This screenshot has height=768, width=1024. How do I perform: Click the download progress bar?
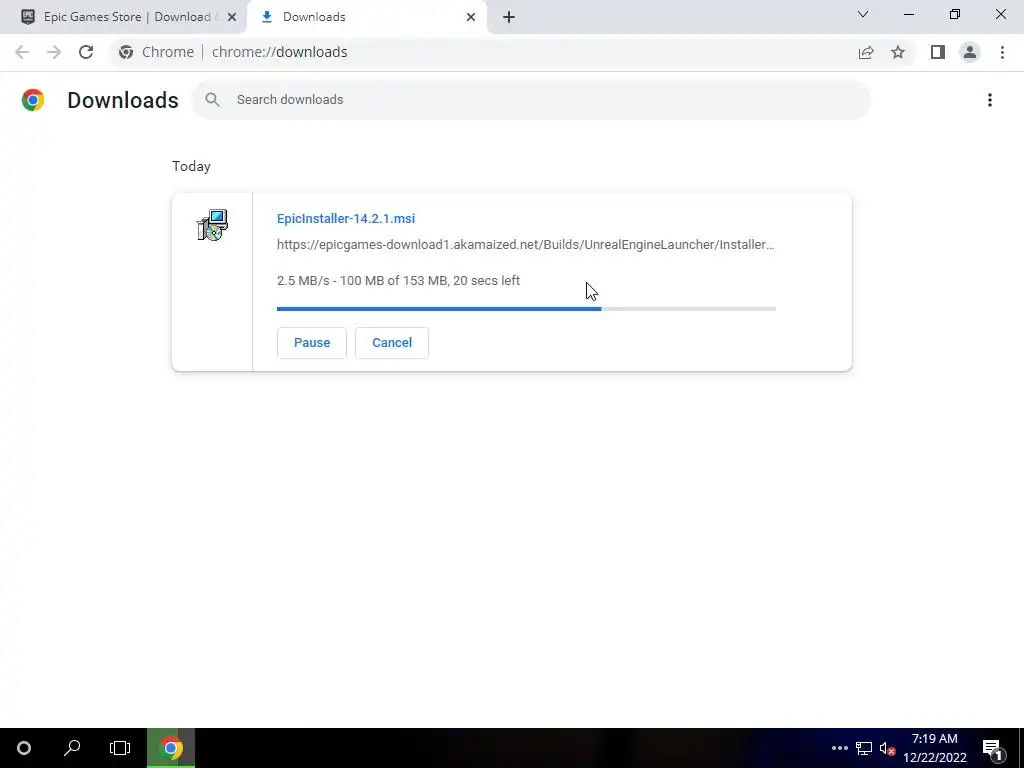coord(526,309)
